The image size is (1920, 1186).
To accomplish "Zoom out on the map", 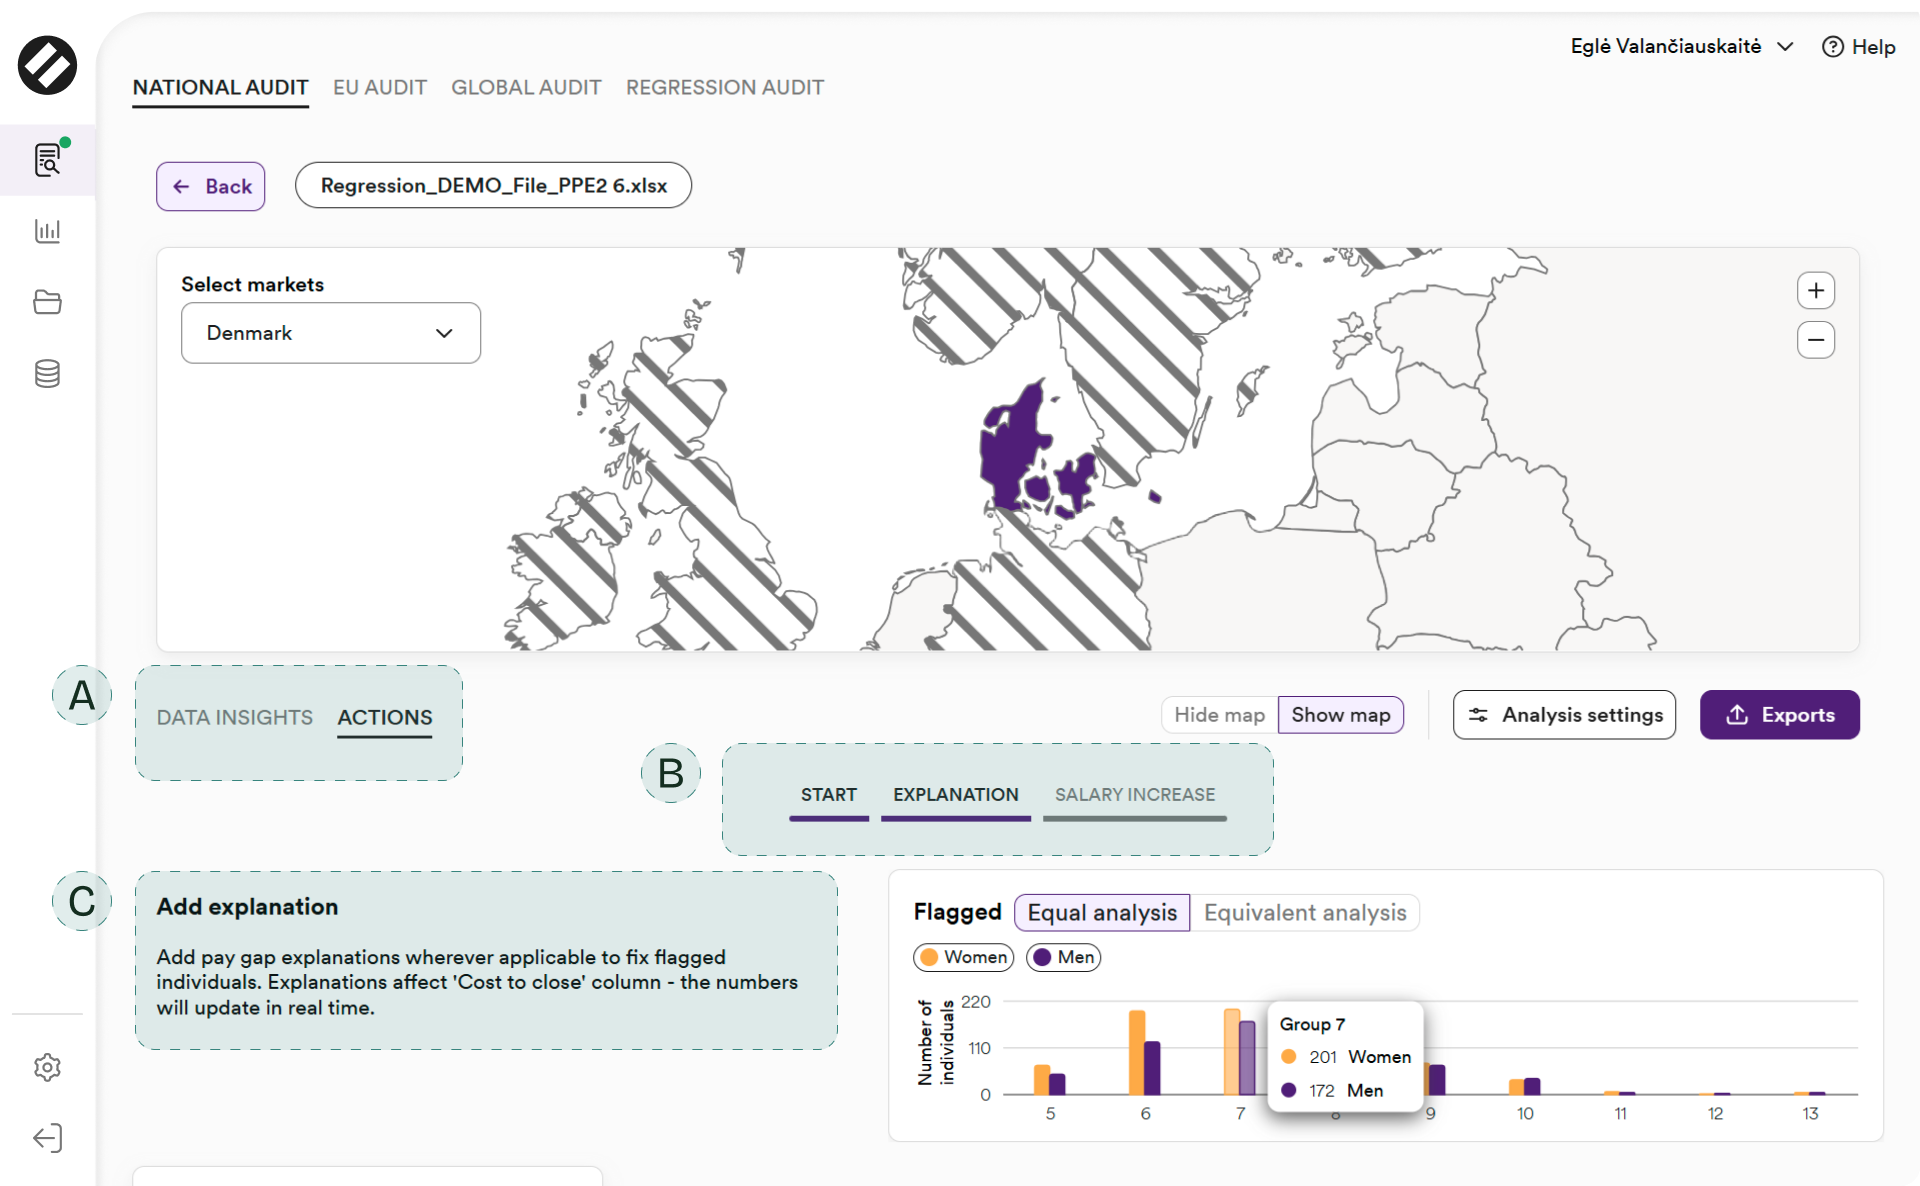I will (1815, 340).
